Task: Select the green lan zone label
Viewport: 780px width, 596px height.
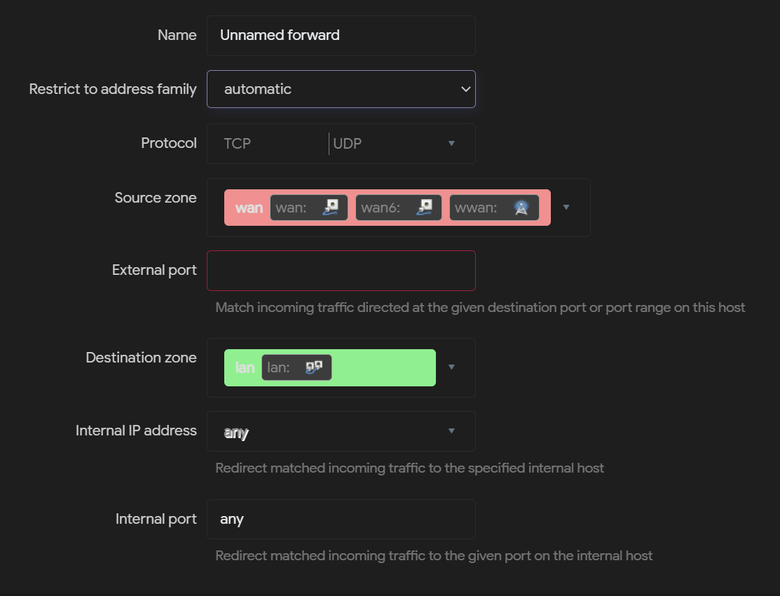Action: [x=244, y=368]
